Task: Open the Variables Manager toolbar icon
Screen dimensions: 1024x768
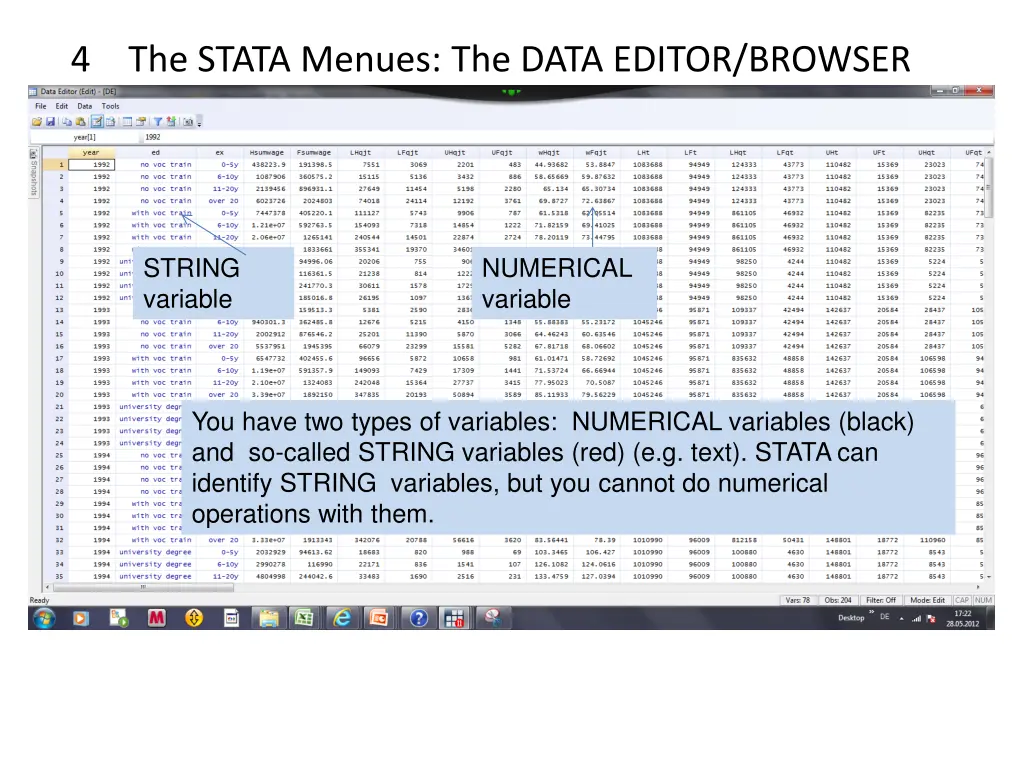Action: coord(127,121)
